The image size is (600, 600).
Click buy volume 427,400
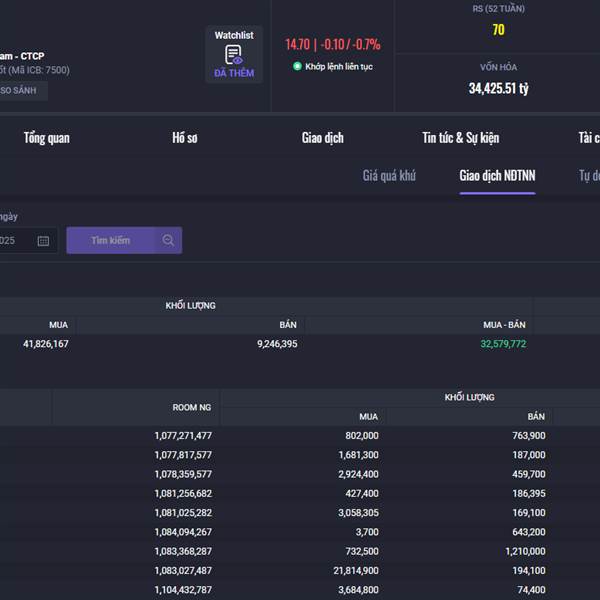pos(362,494)
